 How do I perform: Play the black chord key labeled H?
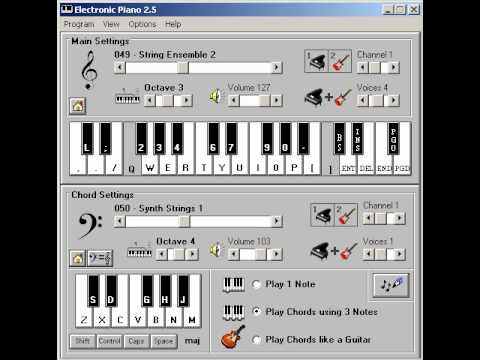tap(165, 291)
